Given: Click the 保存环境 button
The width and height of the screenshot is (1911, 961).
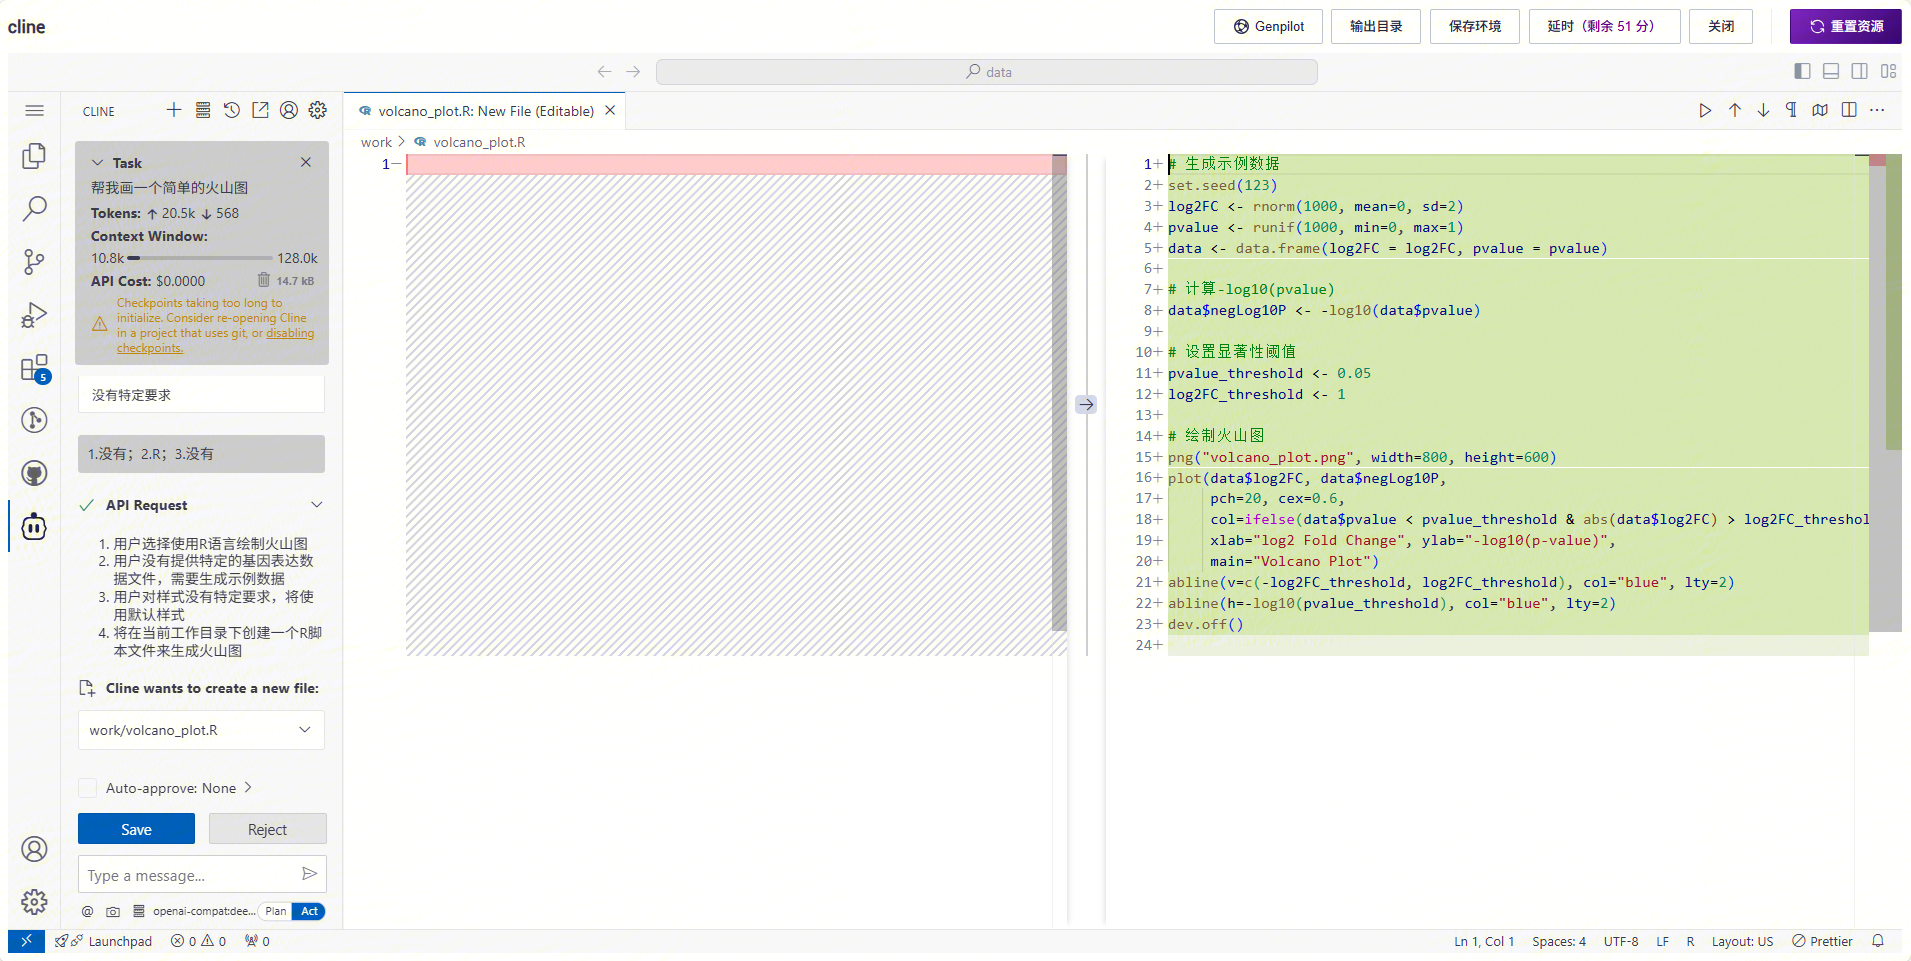Looking at the screenshot, I should tap(1475, 26).
